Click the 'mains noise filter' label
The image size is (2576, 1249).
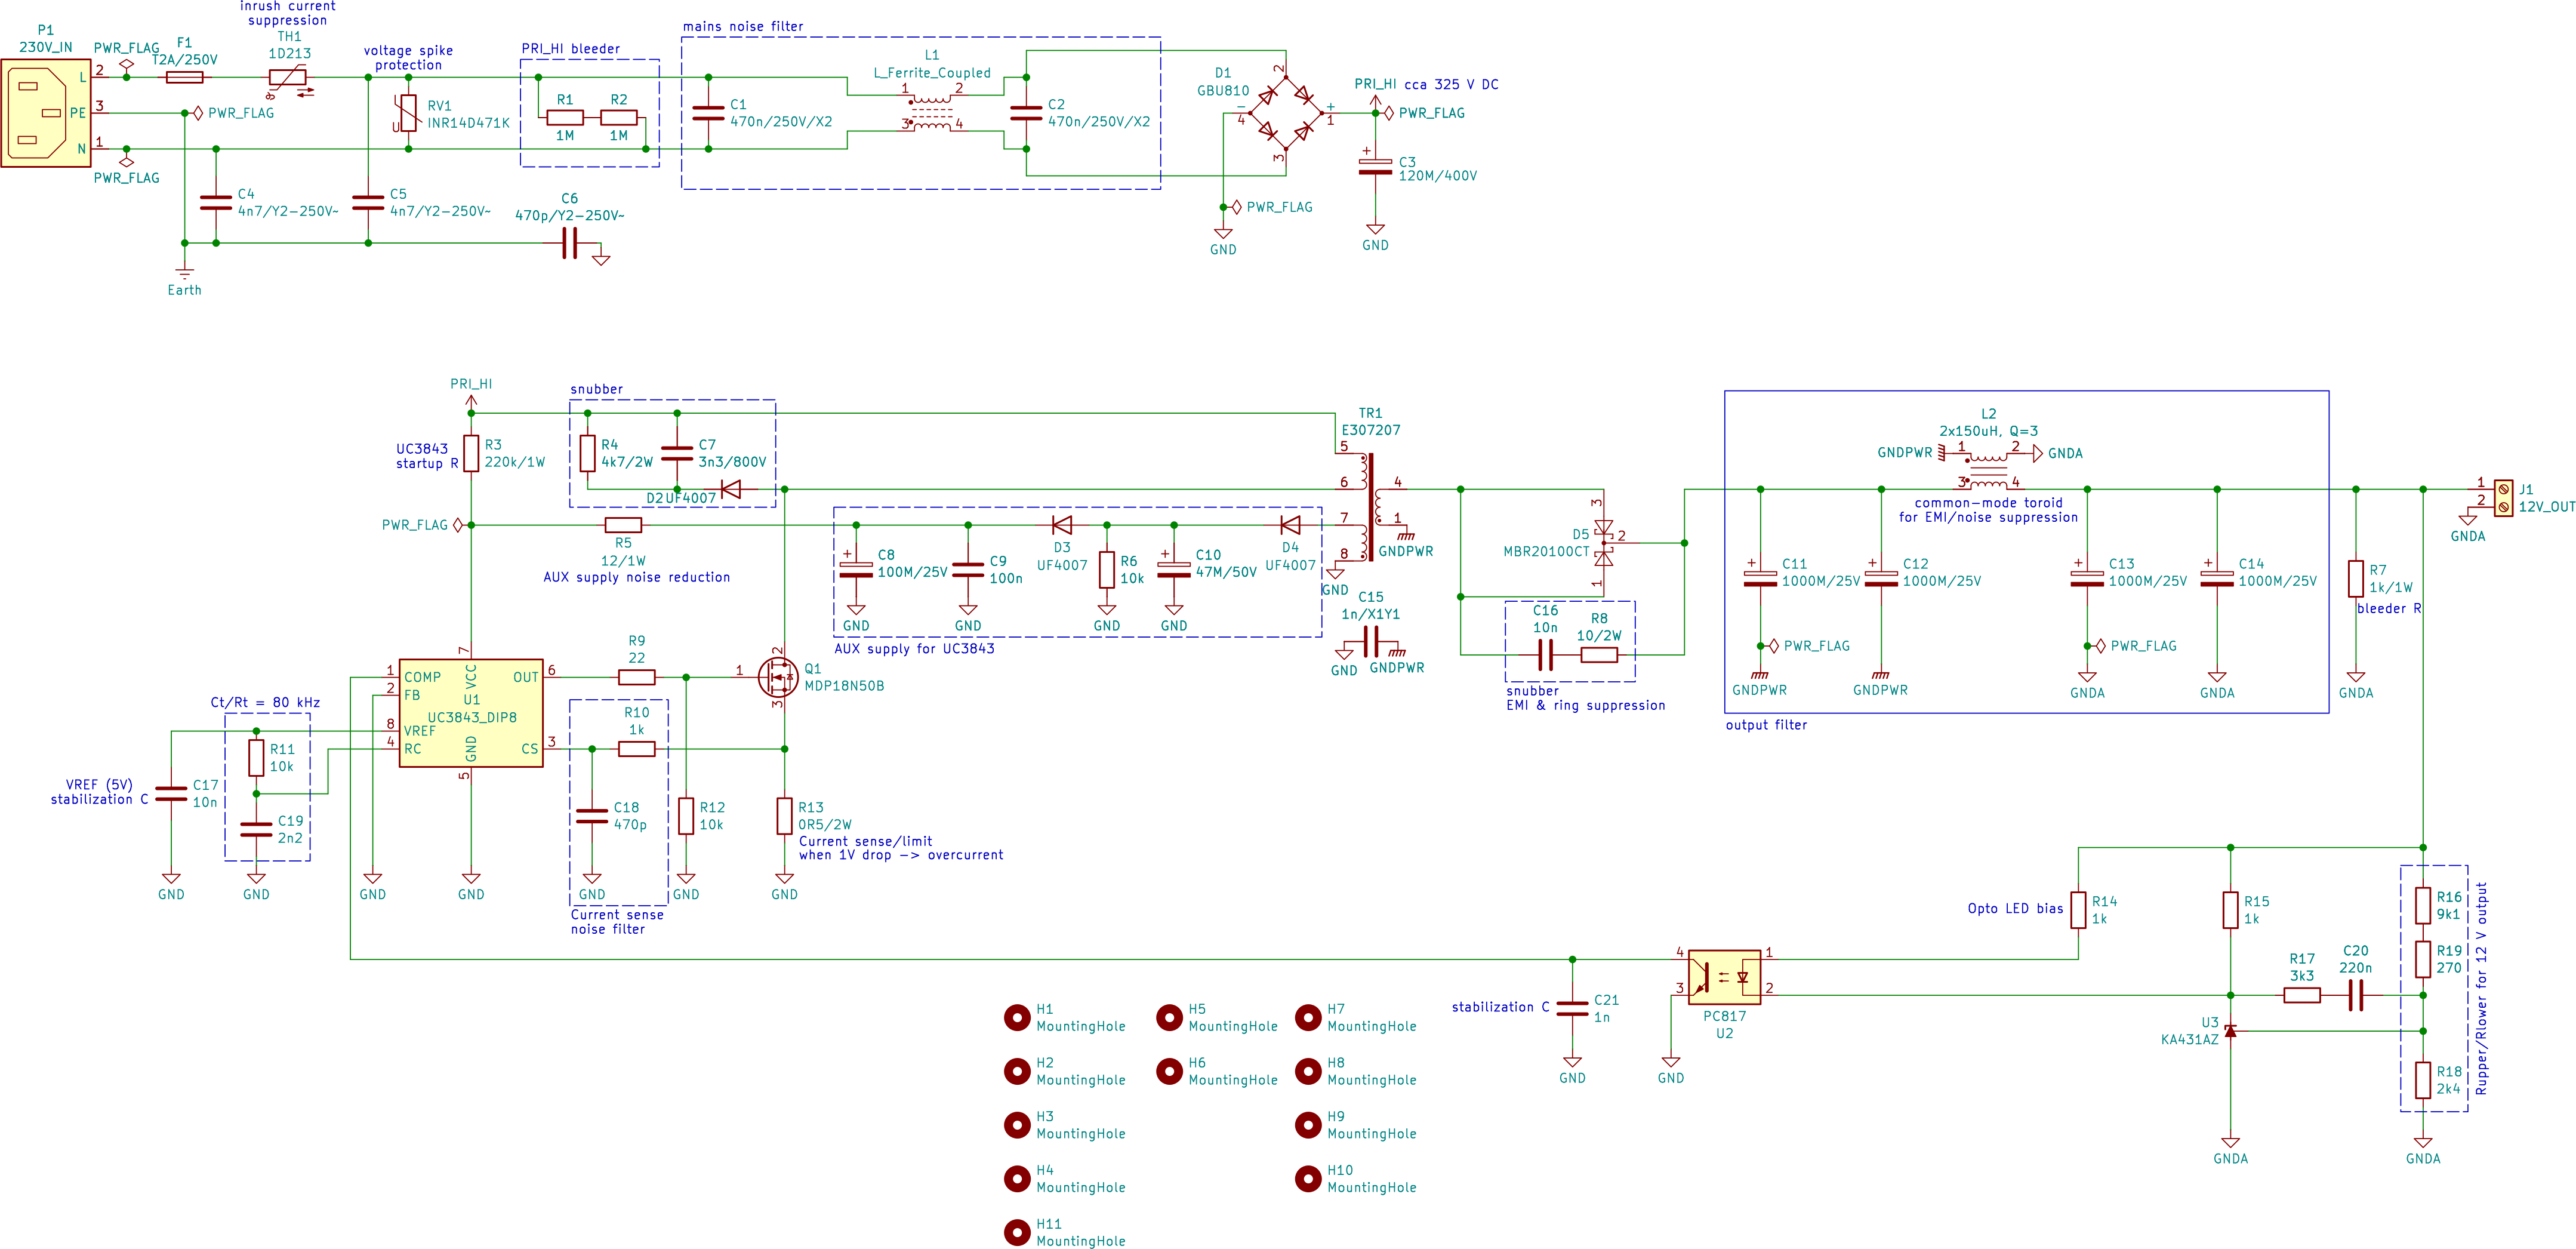click(742, 27)
